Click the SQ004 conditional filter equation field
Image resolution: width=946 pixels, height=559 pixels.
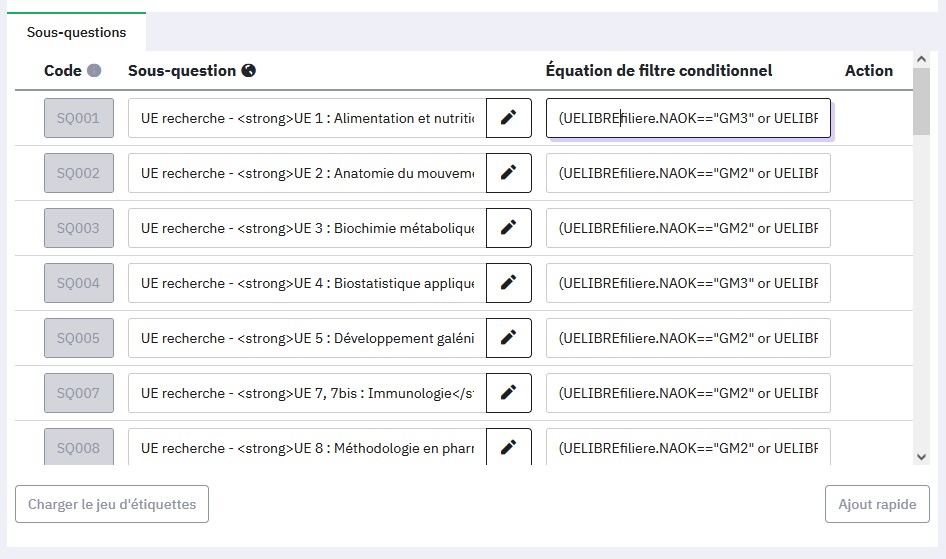[x=688, y=283]
